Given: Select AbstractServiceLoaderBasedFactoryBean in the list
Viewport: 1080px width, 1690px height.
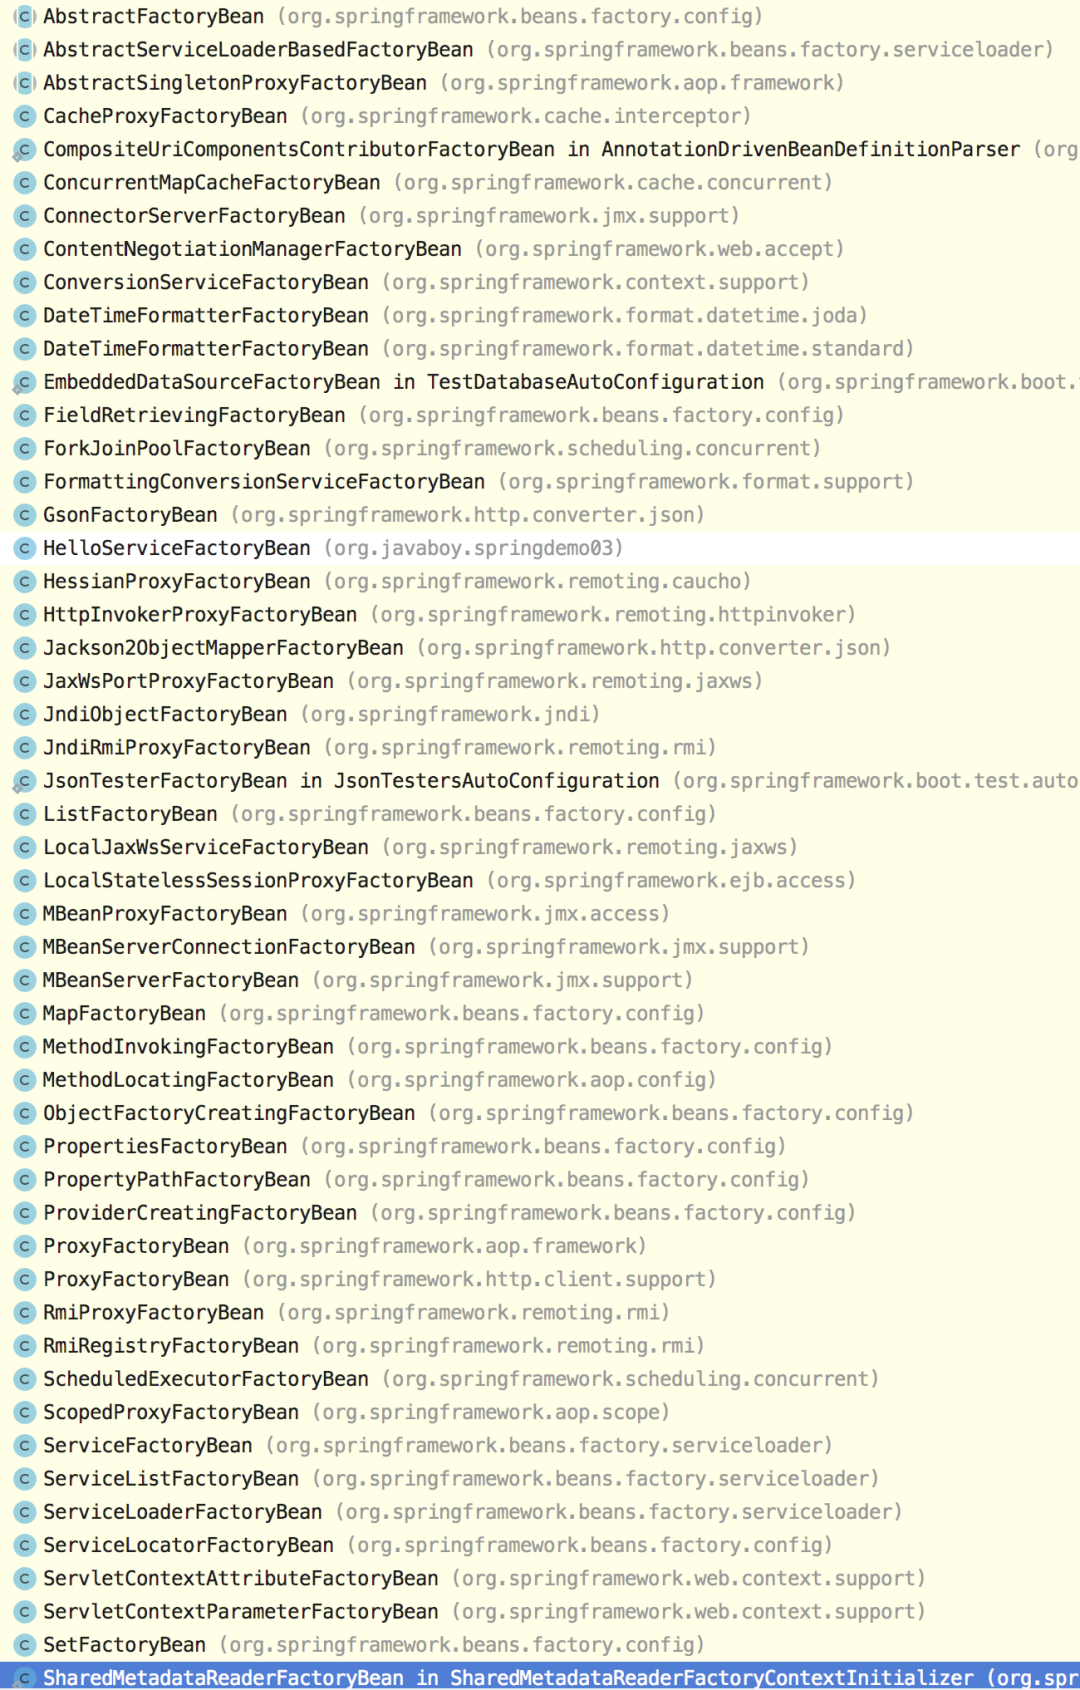Looking at the screenshot, I should pyautogui.click(x=540, y=50).
